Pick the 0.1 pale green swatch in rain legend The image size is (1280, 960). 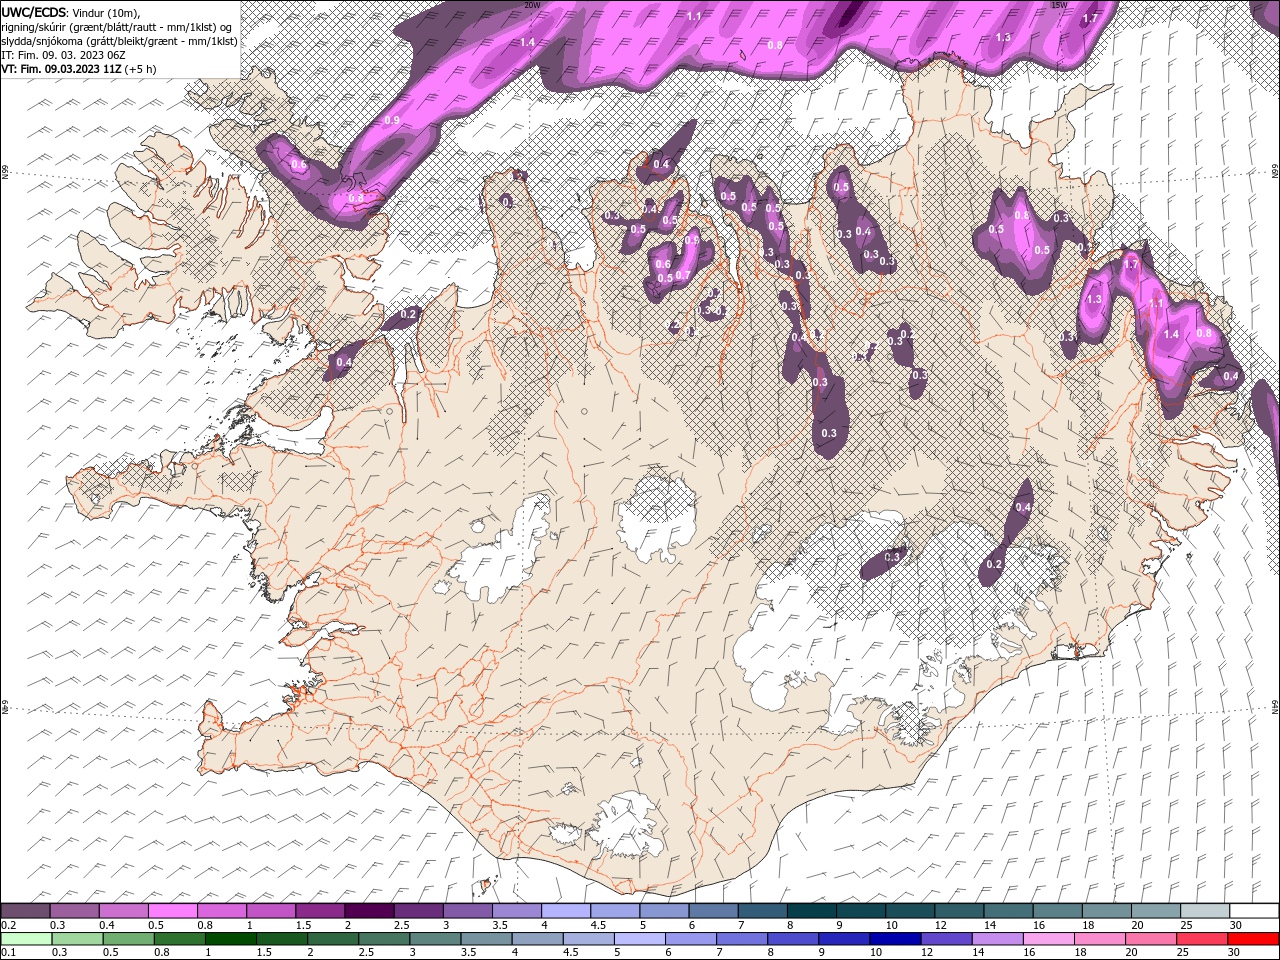click(x=27, y=939)
